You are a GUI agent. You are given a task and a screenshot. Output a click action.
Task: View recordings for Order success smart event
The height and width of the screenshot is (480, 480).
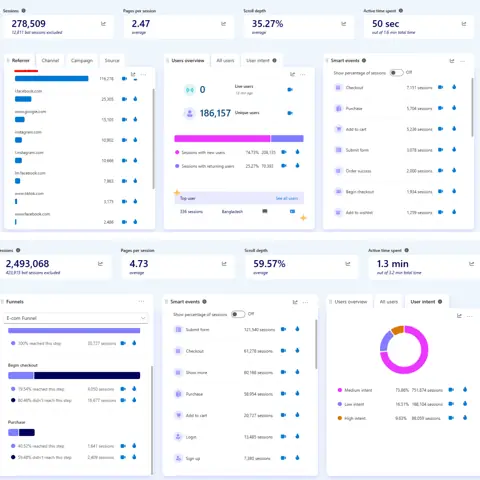click(440, 171)
